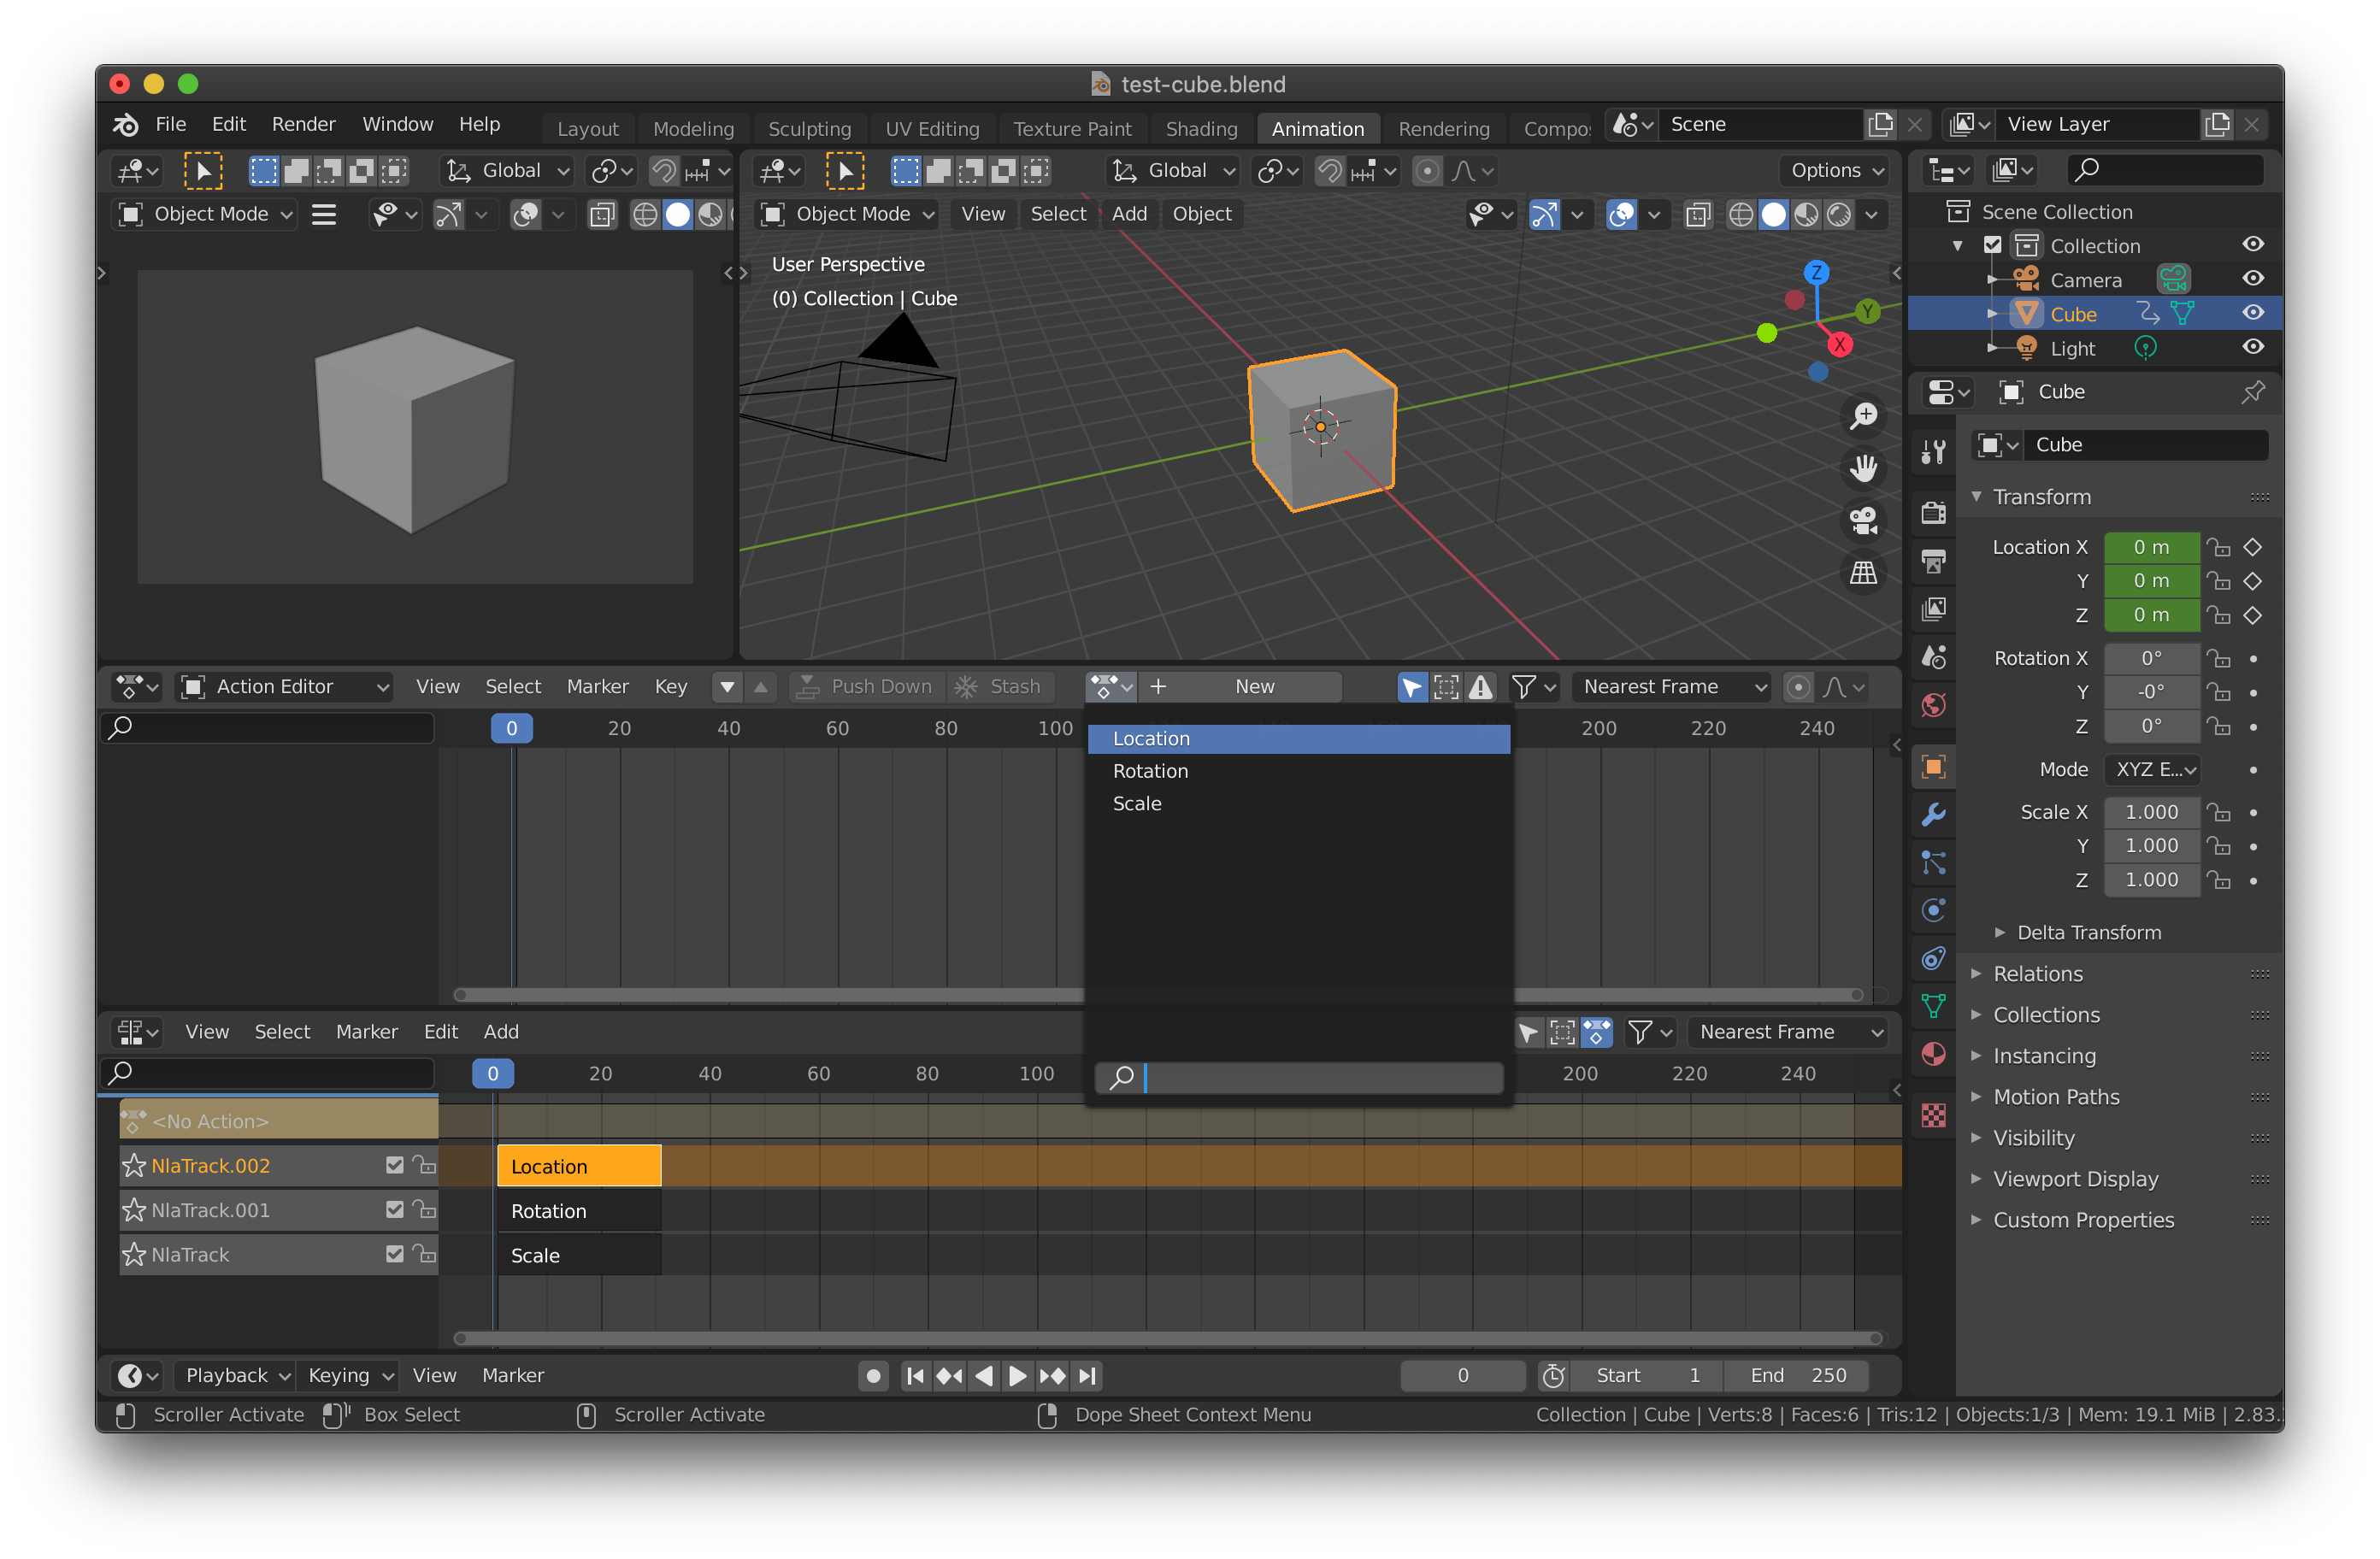Image resolution: width=2380 pixels, height=1559 pixels.
Task: Open the Action Editor mode dropdown
Action: coord(284,687)
